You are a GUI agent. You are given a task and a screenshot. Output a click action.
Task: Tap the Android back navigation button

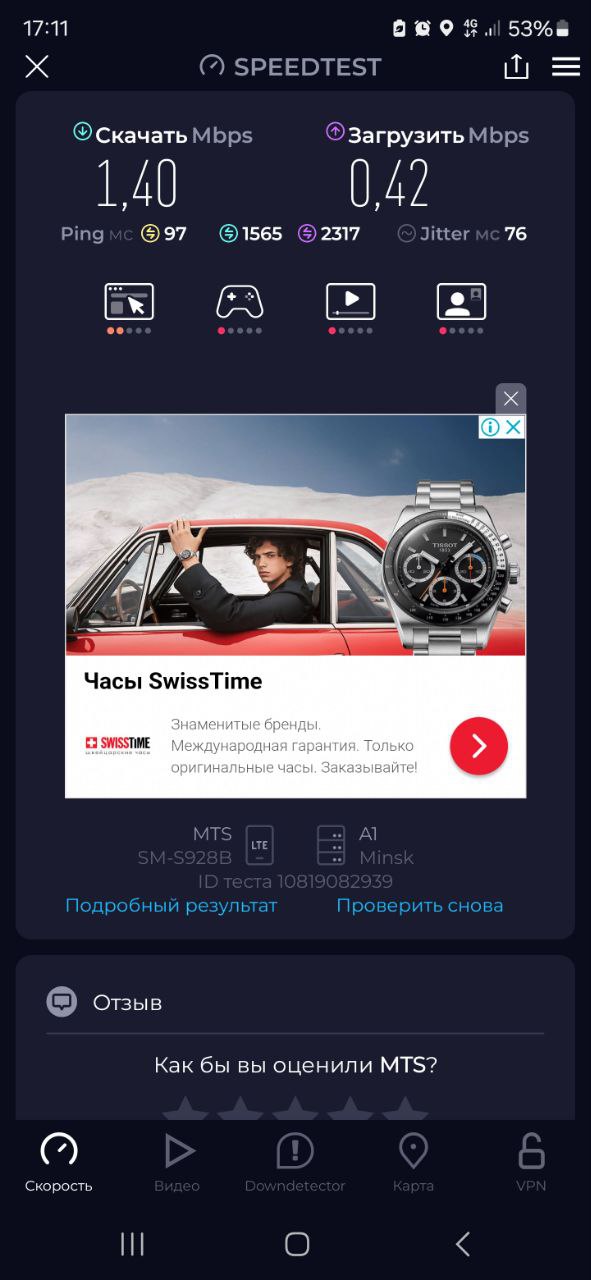tap(462, 1243)
